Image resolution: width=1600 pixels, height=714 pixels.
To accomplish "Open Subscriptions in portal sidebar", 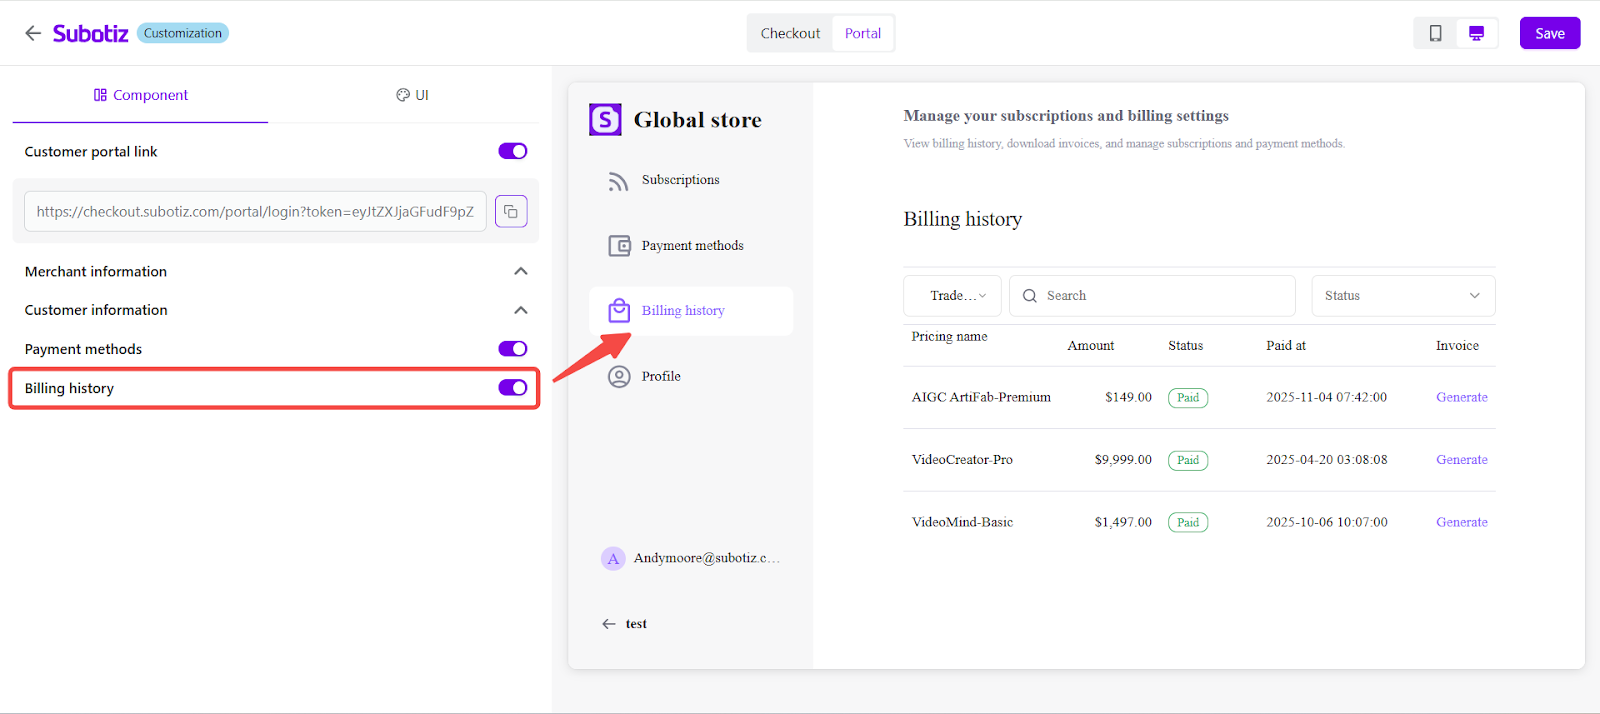I will 680,180.
